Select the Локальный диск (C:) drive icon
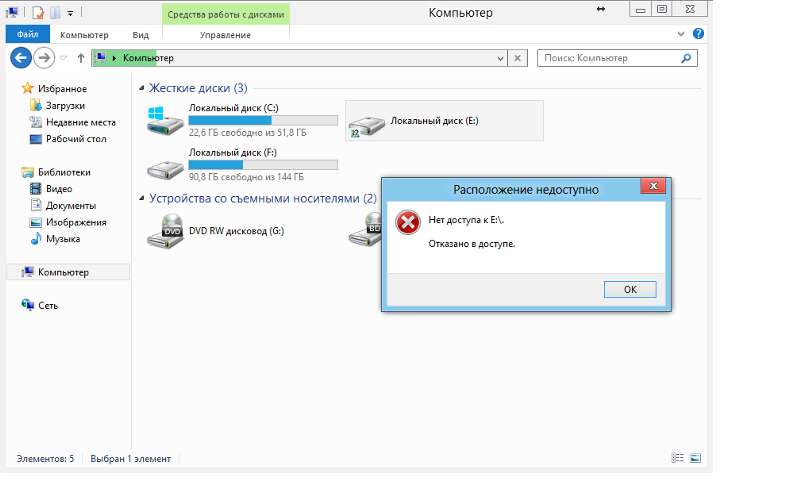 [165, 120]
